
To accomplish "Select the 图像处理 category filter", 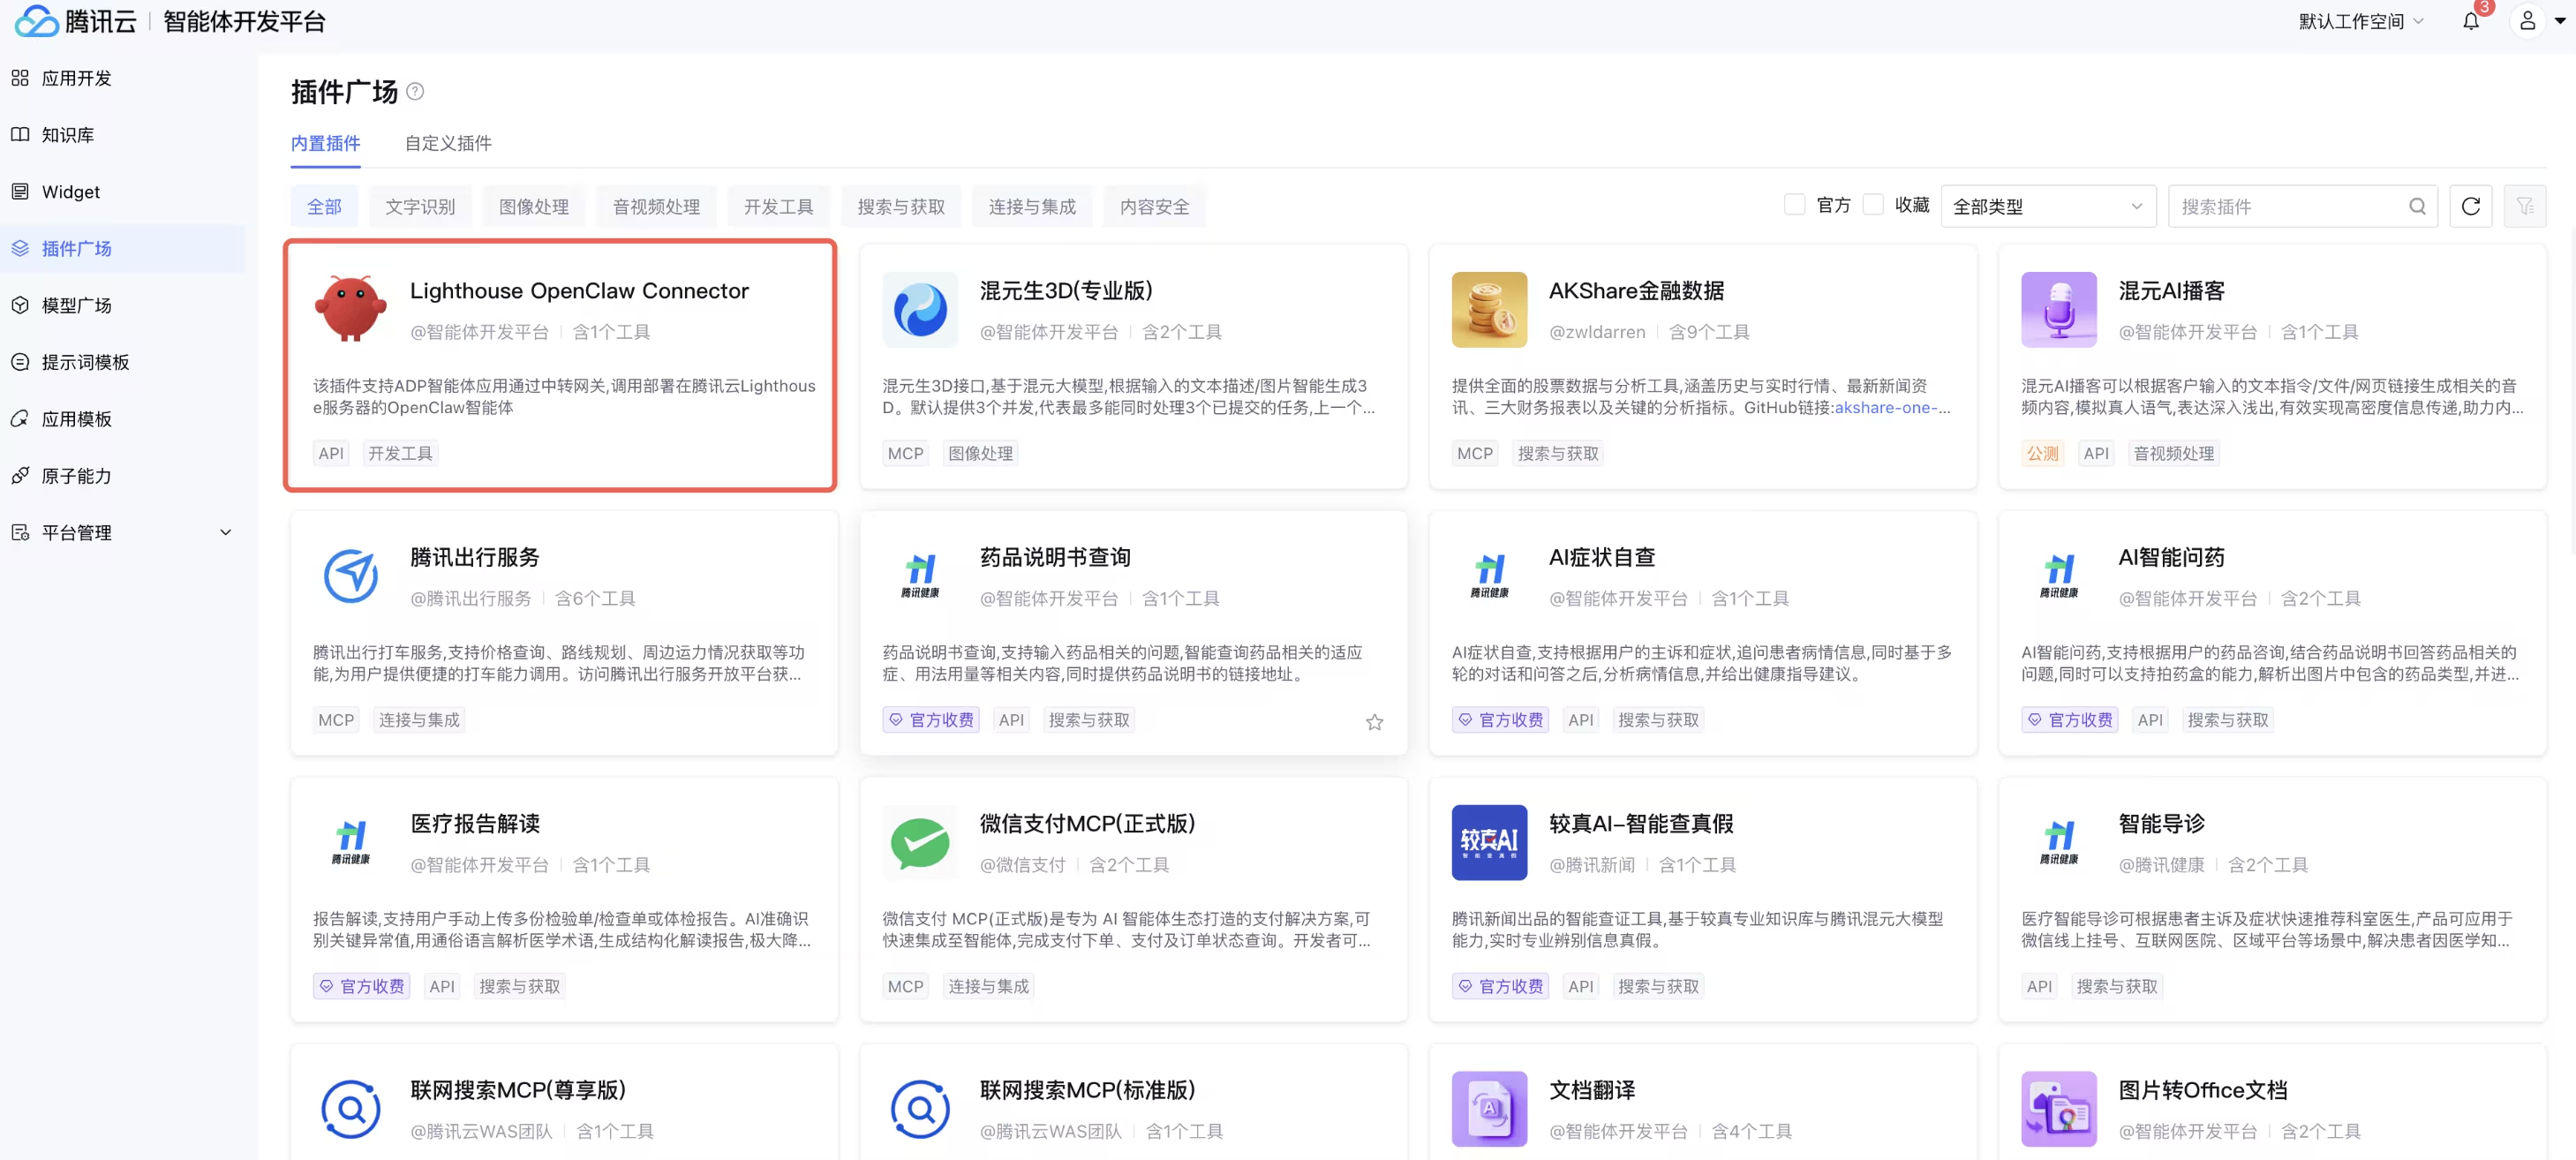I will 533,206.
